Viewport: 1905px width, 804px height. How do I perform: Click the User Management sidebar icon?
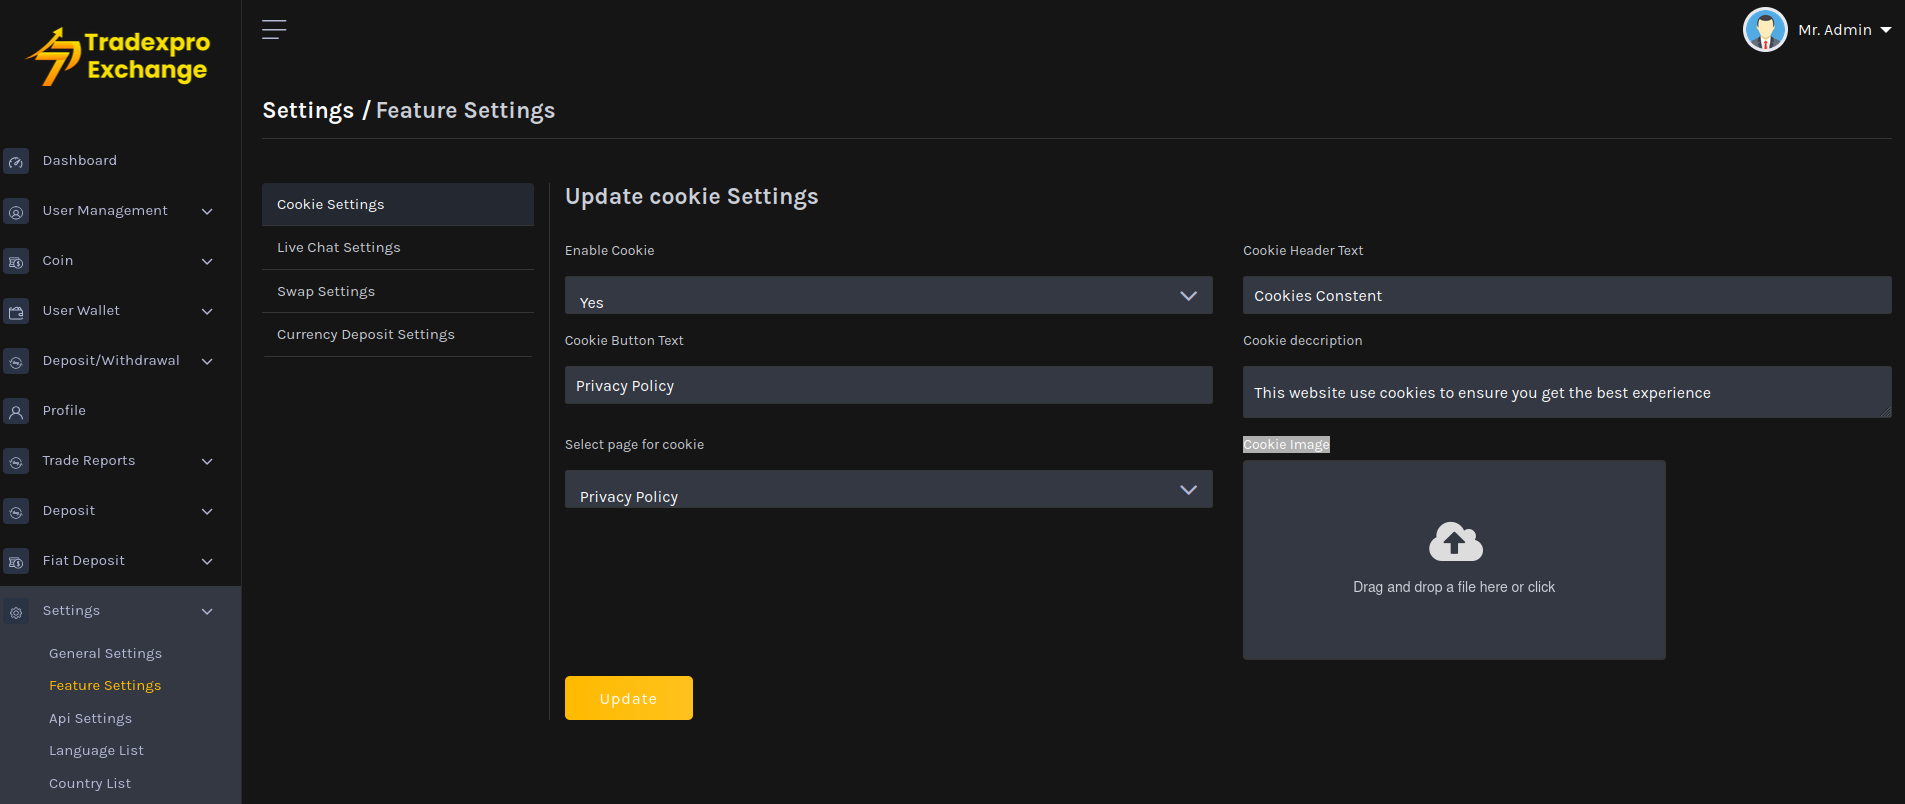point(16,212)
